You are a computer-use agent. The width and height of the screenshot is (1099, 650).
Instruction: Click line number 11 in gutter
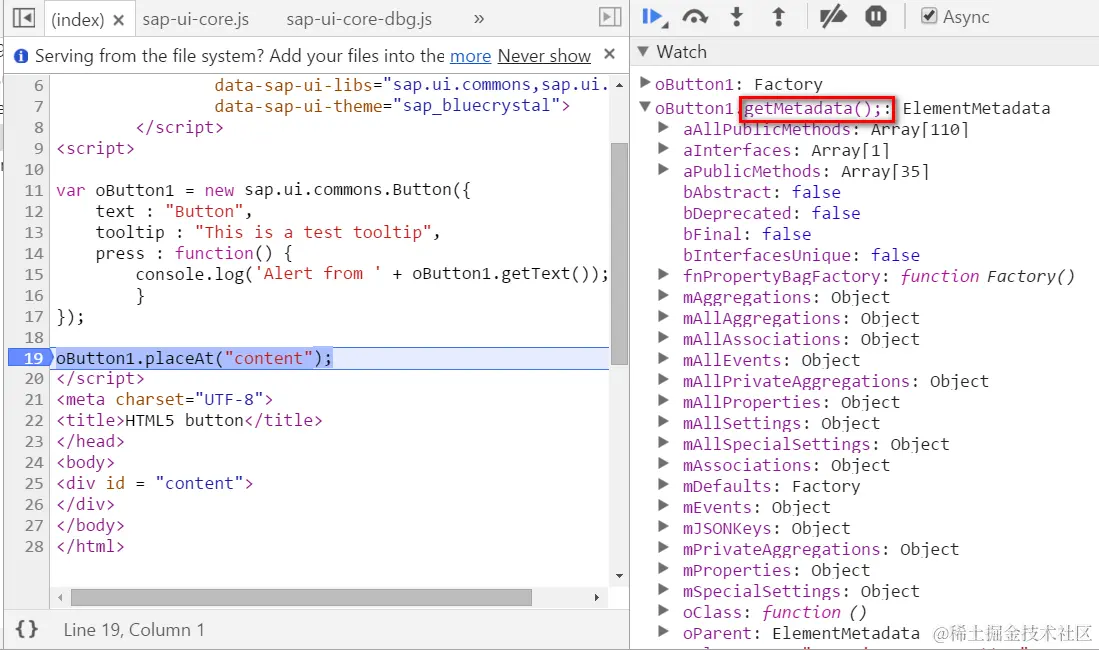[x=34, y=190]
